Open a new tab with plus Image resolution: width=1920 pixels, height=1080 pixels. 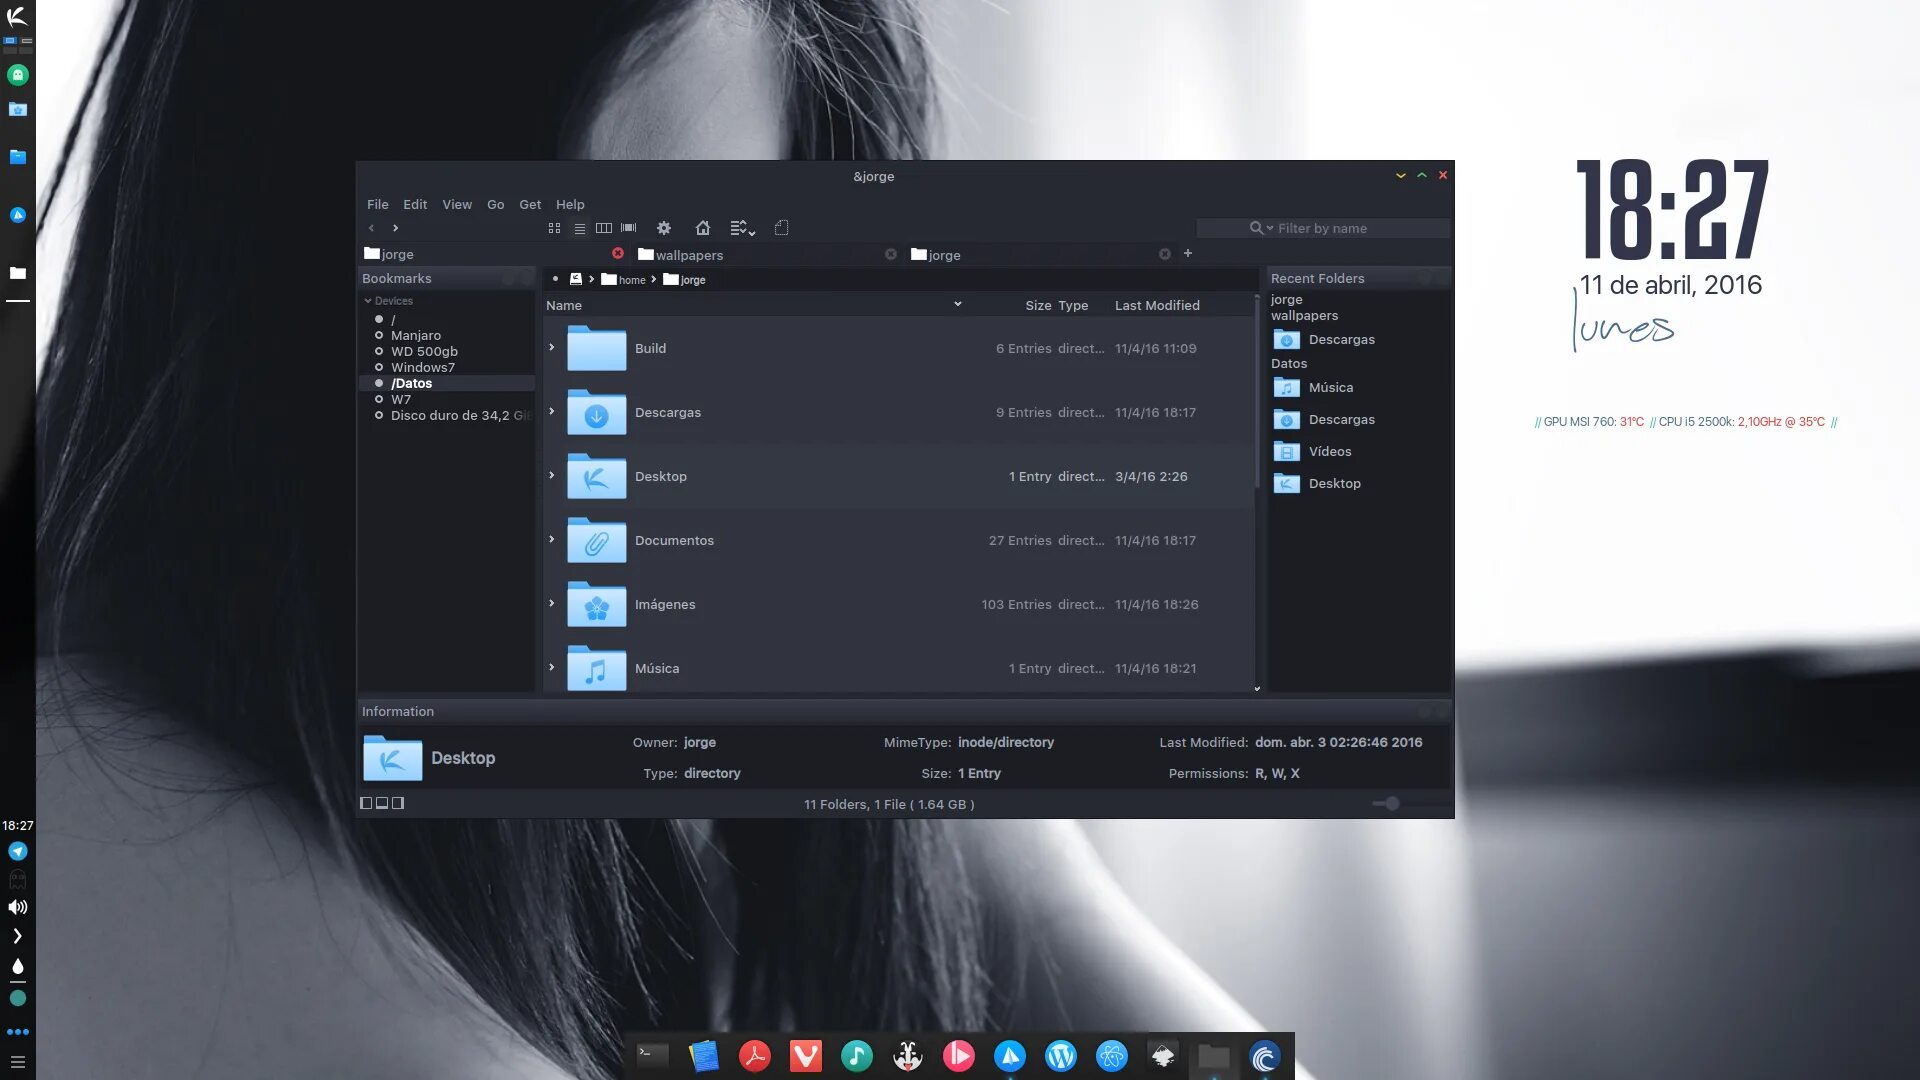point(1188,253)
